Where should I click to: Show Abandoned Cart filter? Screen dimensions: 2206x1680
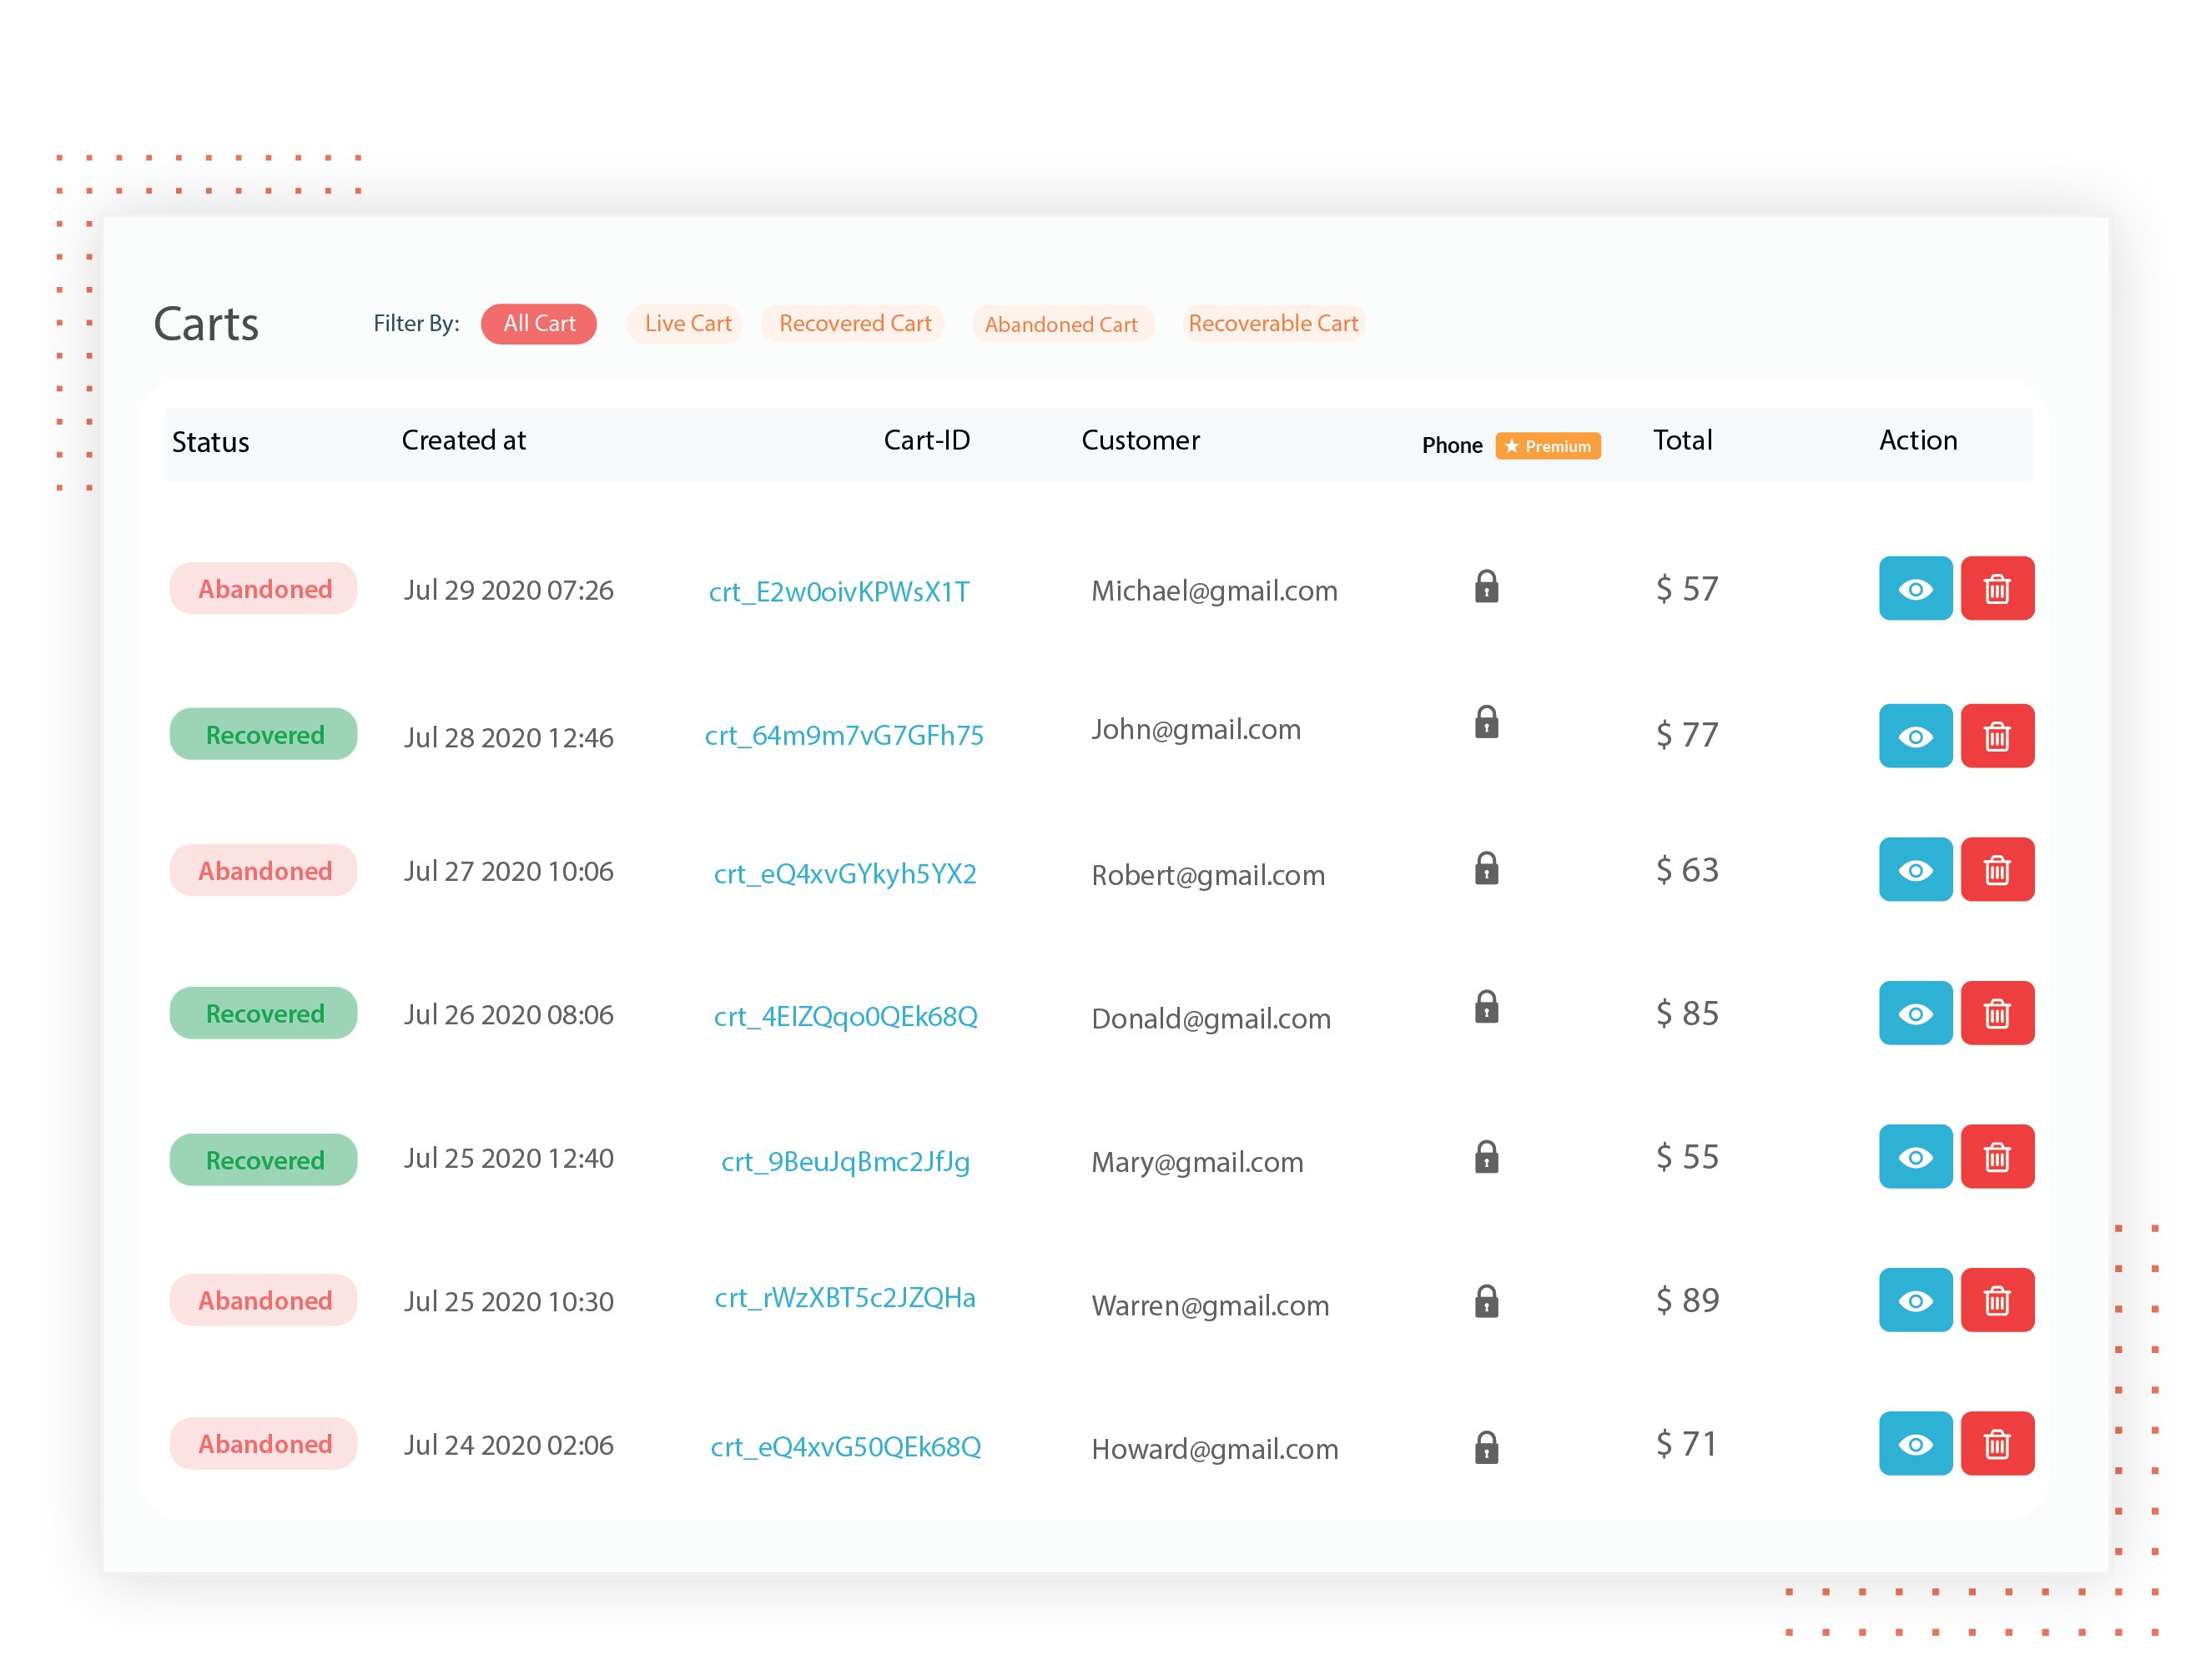(x=1062, y=324)
